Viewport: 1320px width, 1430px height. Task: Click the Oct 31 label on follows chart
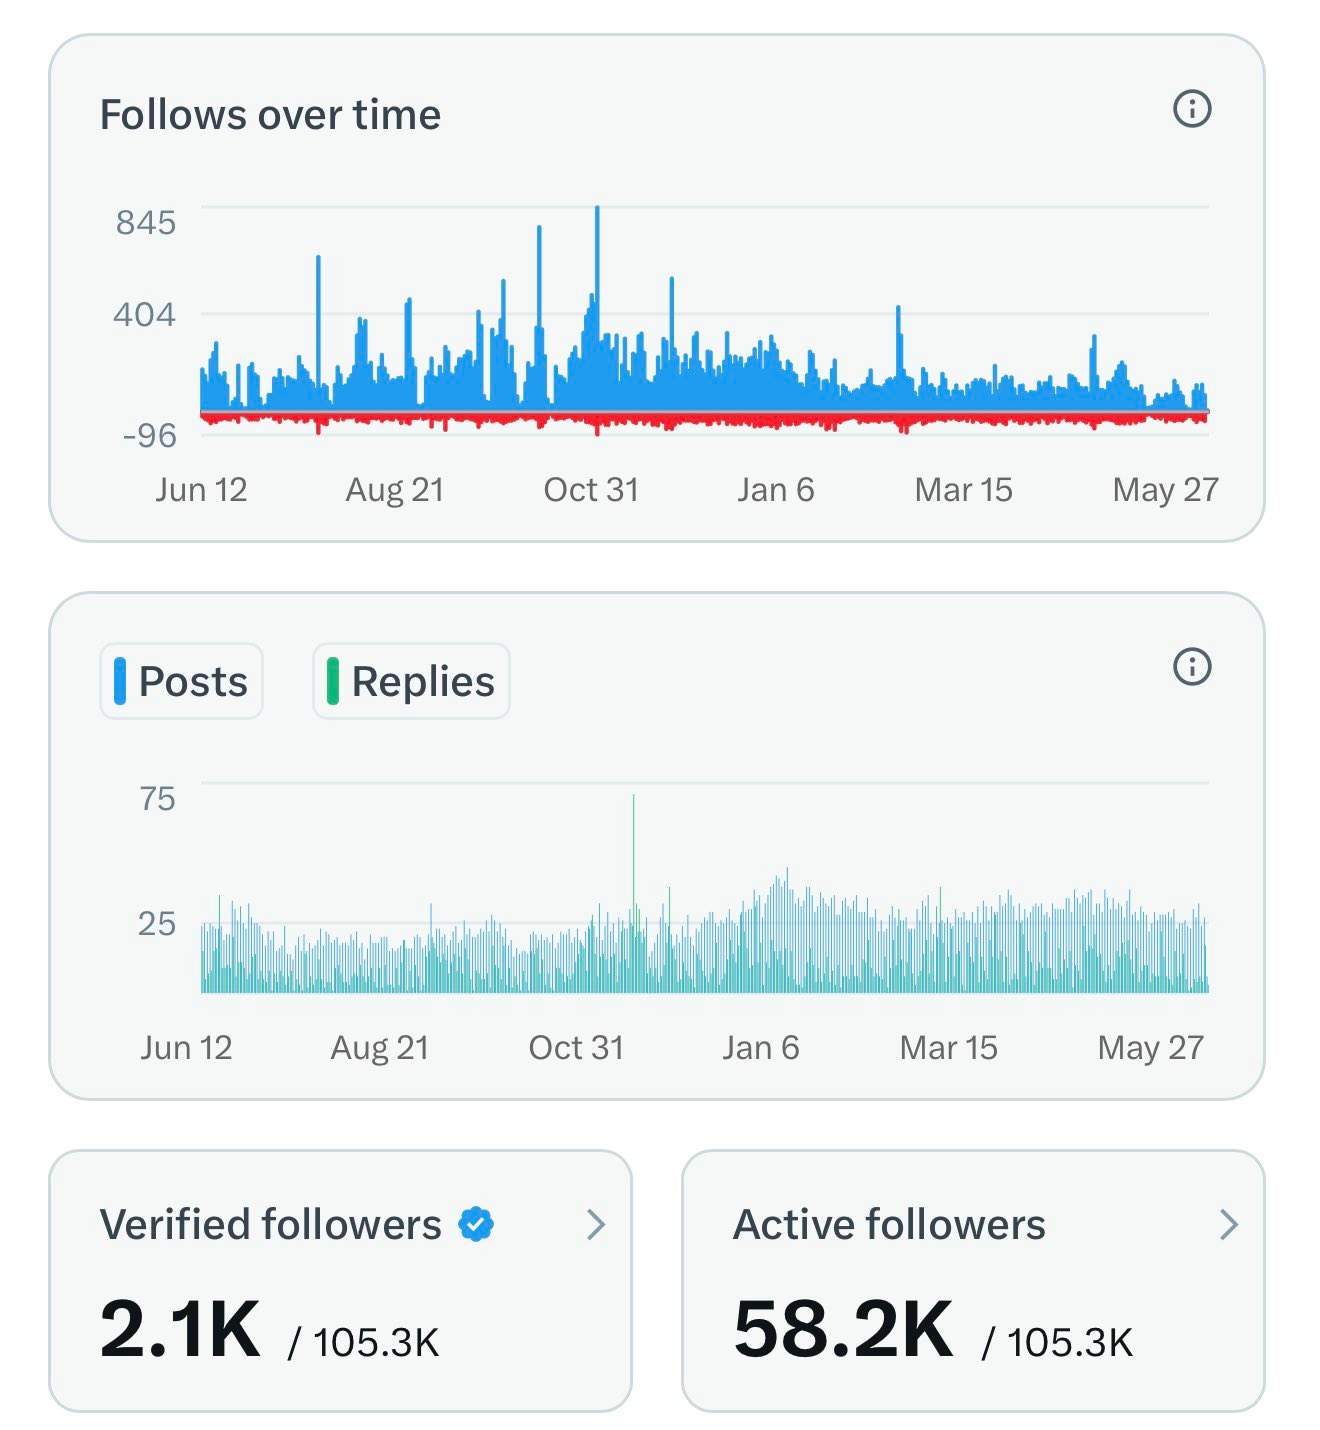[591, 489]
